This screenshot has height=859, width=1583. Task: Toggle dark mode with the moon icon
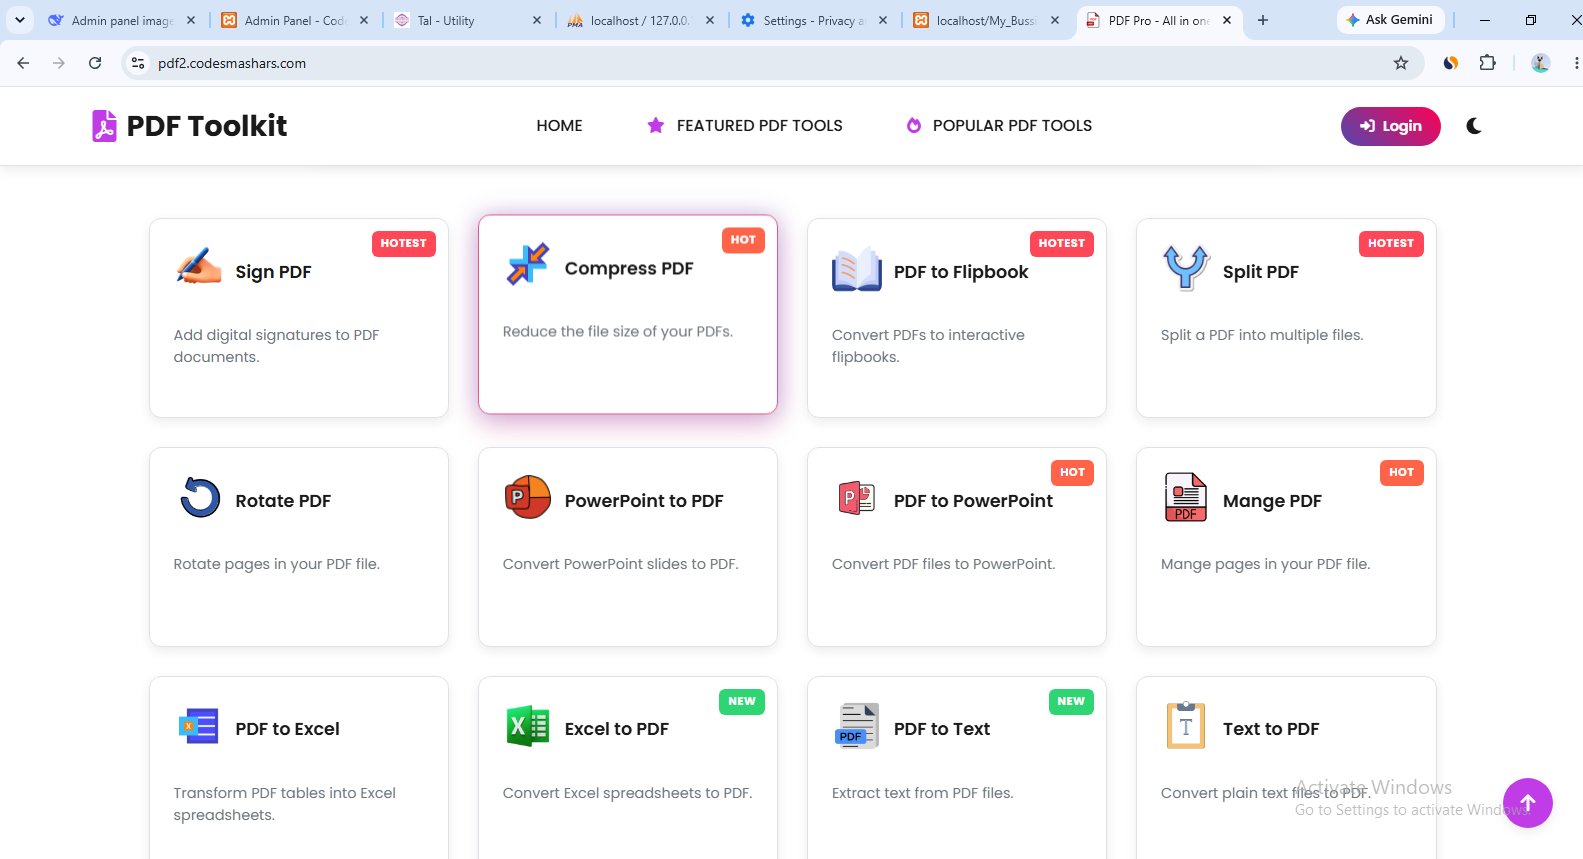tap(1474, 126)
